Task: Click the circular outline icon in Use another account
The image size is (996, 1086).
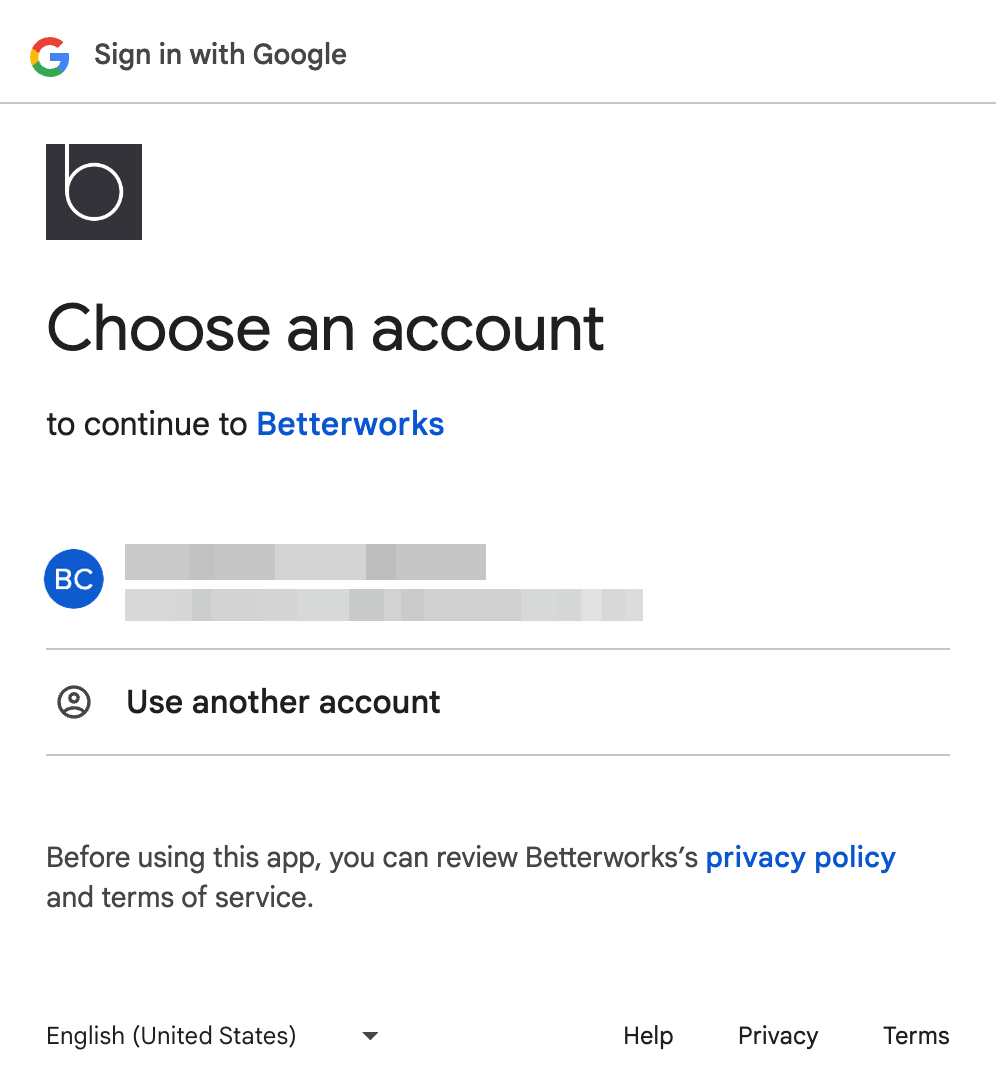Action: [x=74, y=702]
